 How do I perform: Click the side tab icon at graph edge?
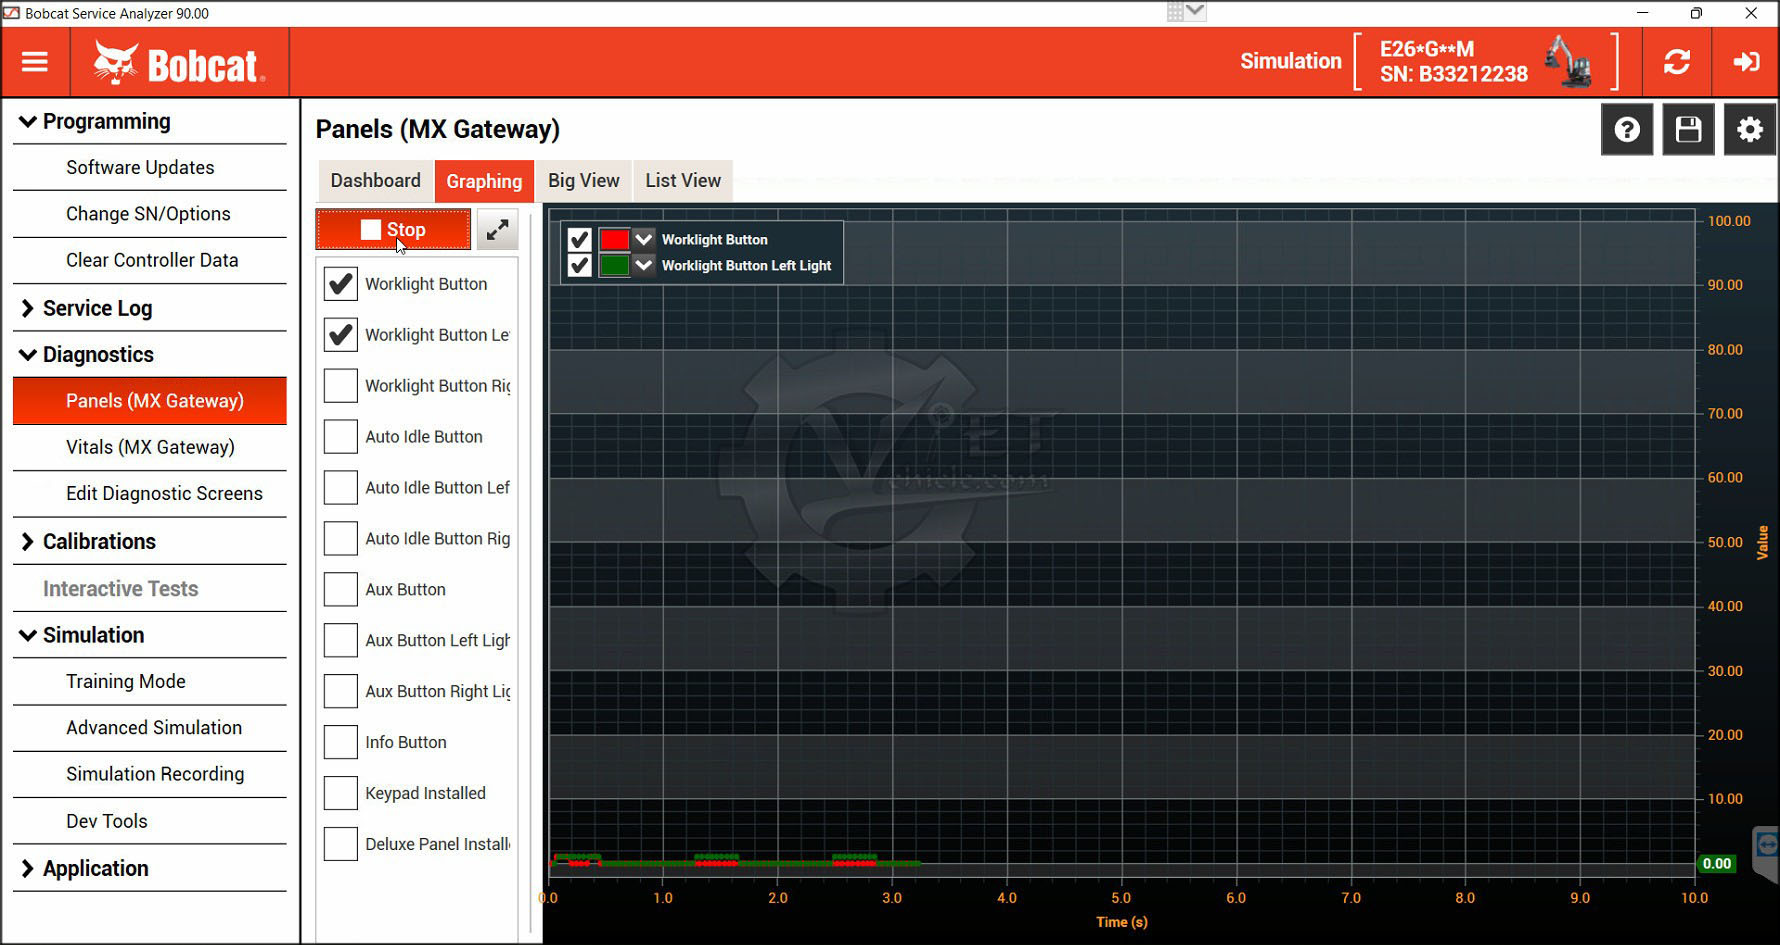point(1766,846)
